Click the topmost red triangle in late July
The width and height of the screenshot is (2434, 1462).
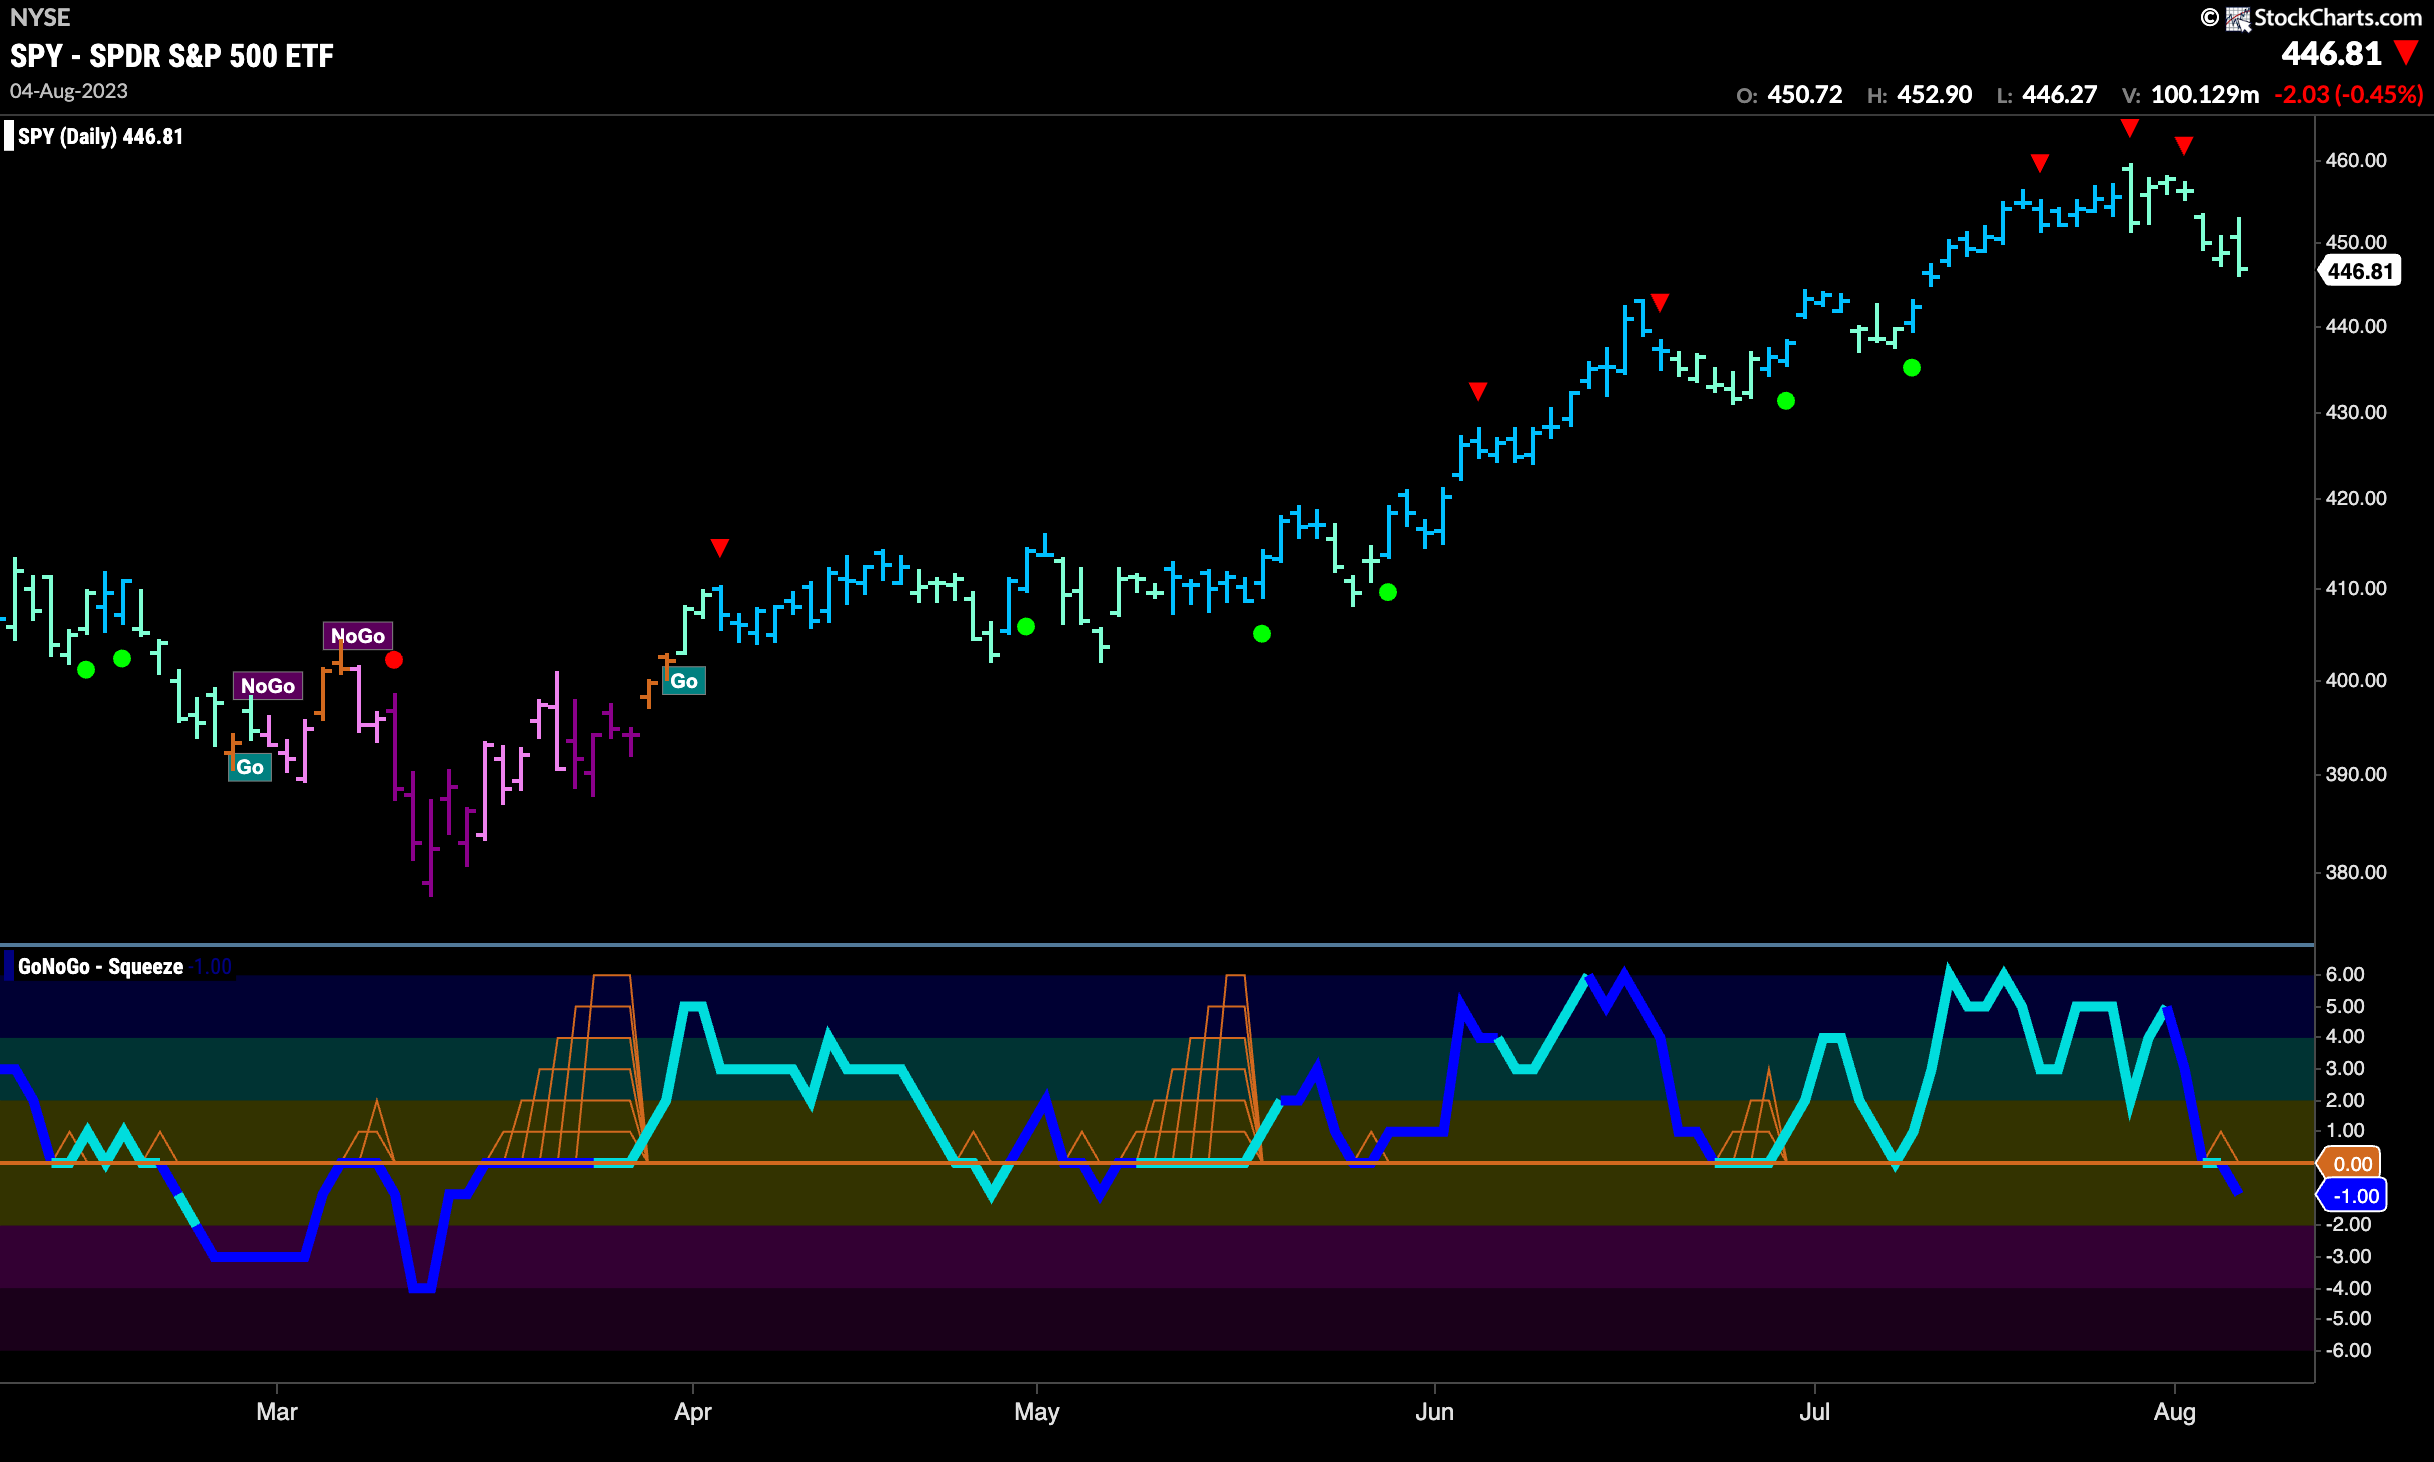[2130, 128]
